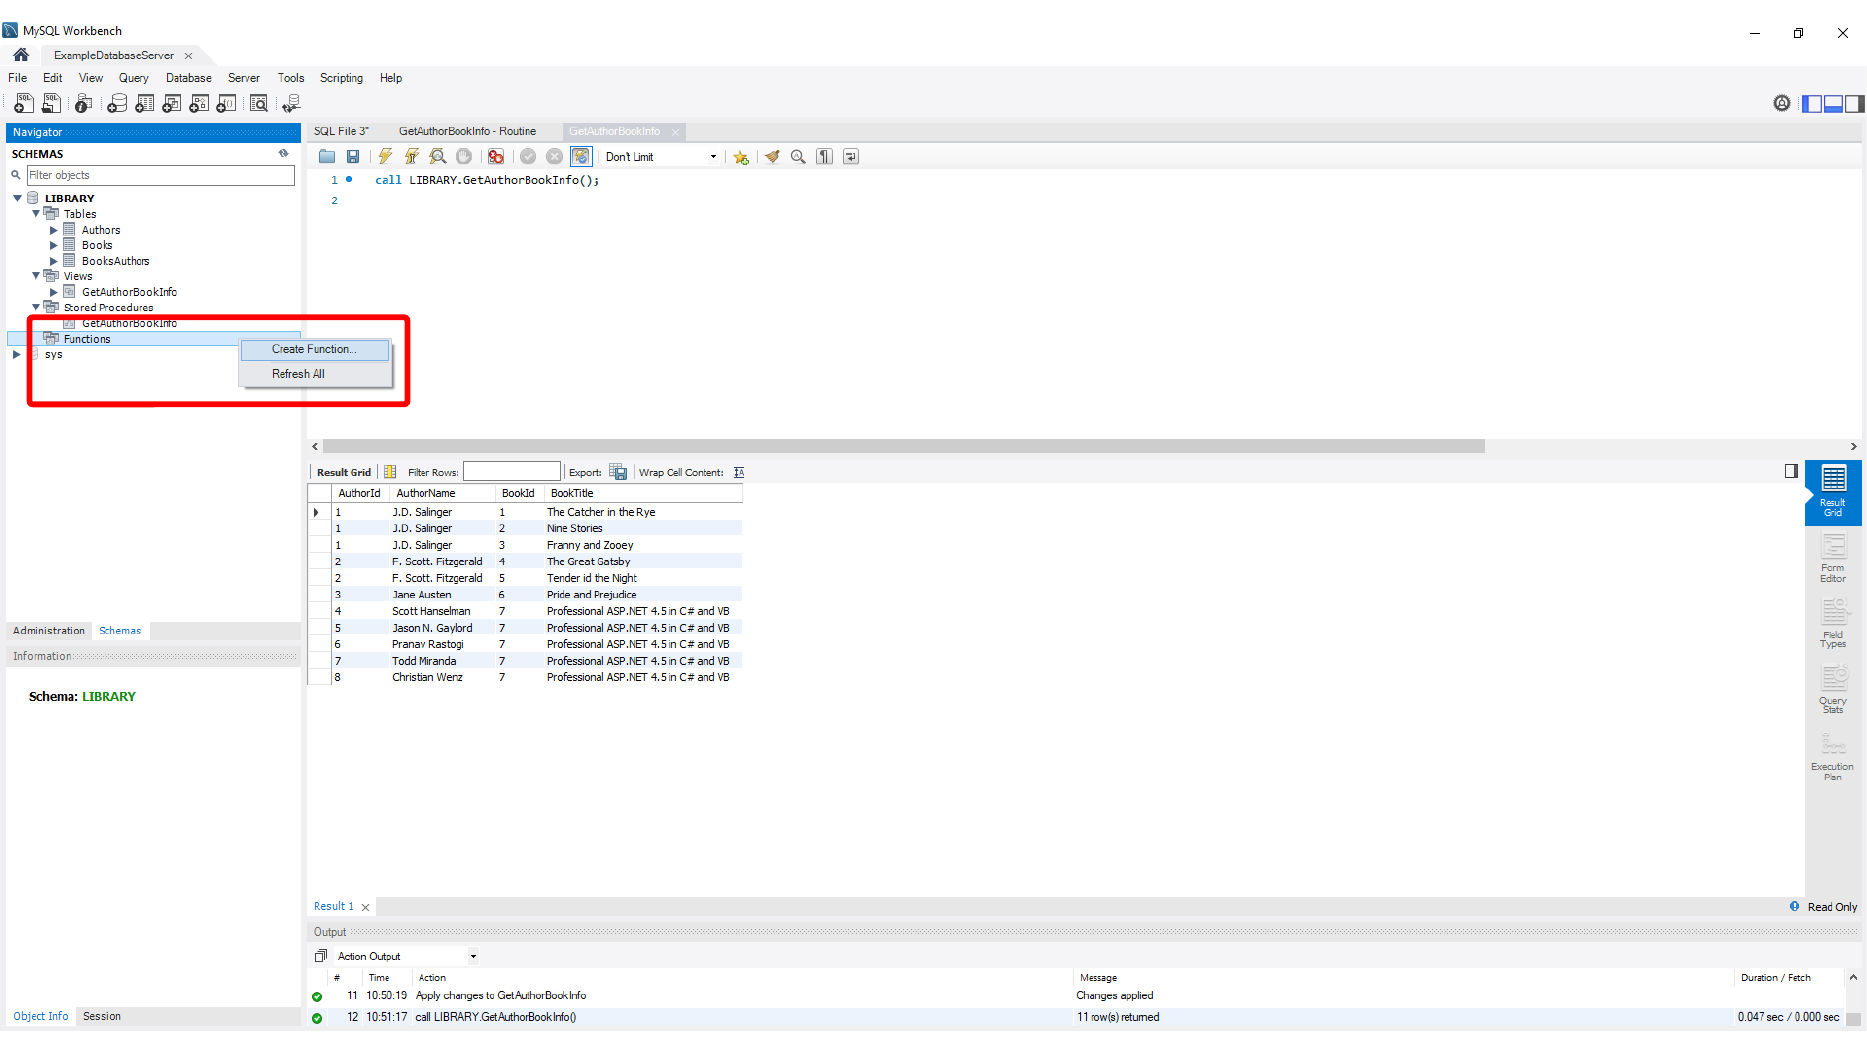This screenshot has width=1867, height=1050.
Task: Save the script using the disk icon
Action: (353, 156)
